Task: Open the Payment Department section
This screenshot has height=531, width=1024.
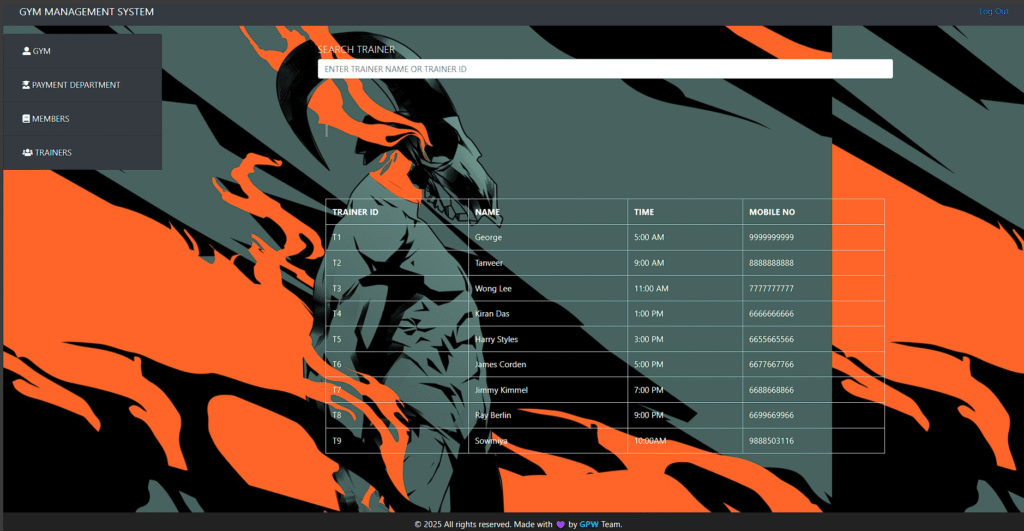Action: point(82,85)
